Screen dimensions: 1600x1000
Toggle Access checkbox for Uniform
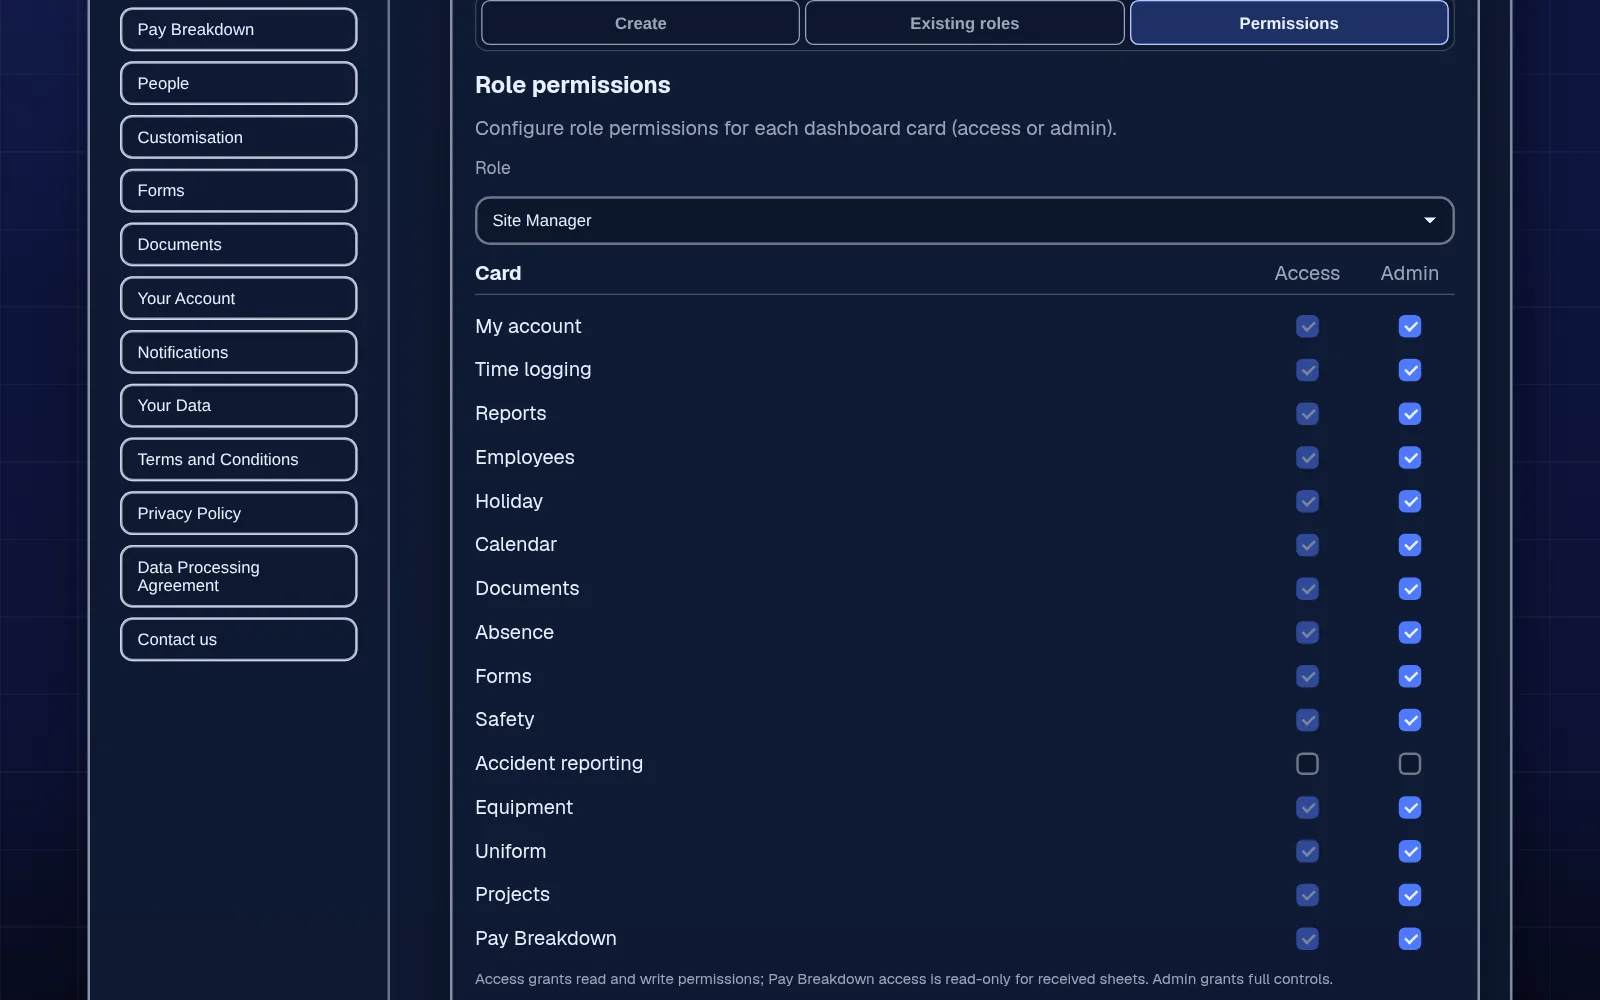[x=1307, y=851]
